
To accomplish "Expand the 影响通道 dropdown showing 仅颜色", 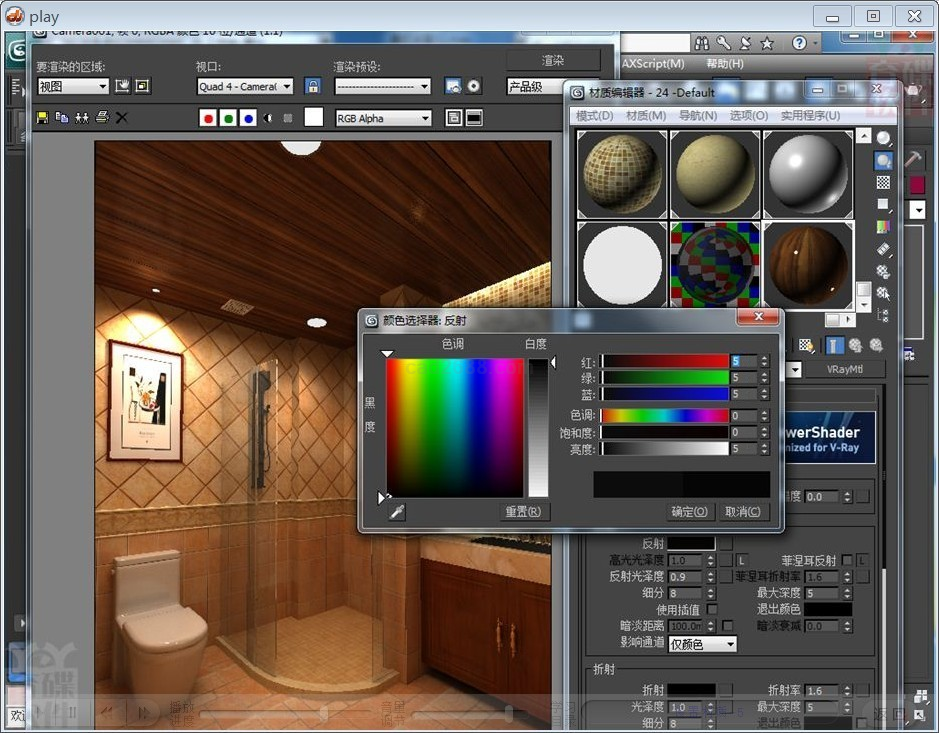I will tap(702, 644).
